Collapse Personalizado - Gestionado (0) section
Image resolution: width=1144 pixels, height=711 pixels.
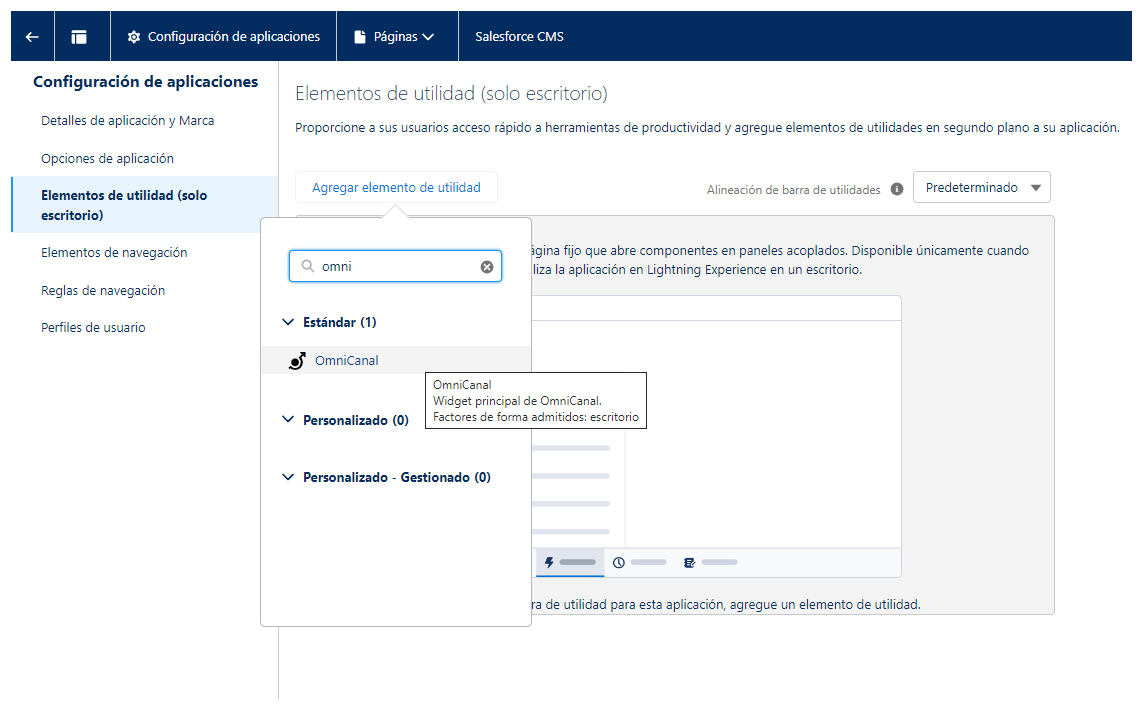(288, 477)
